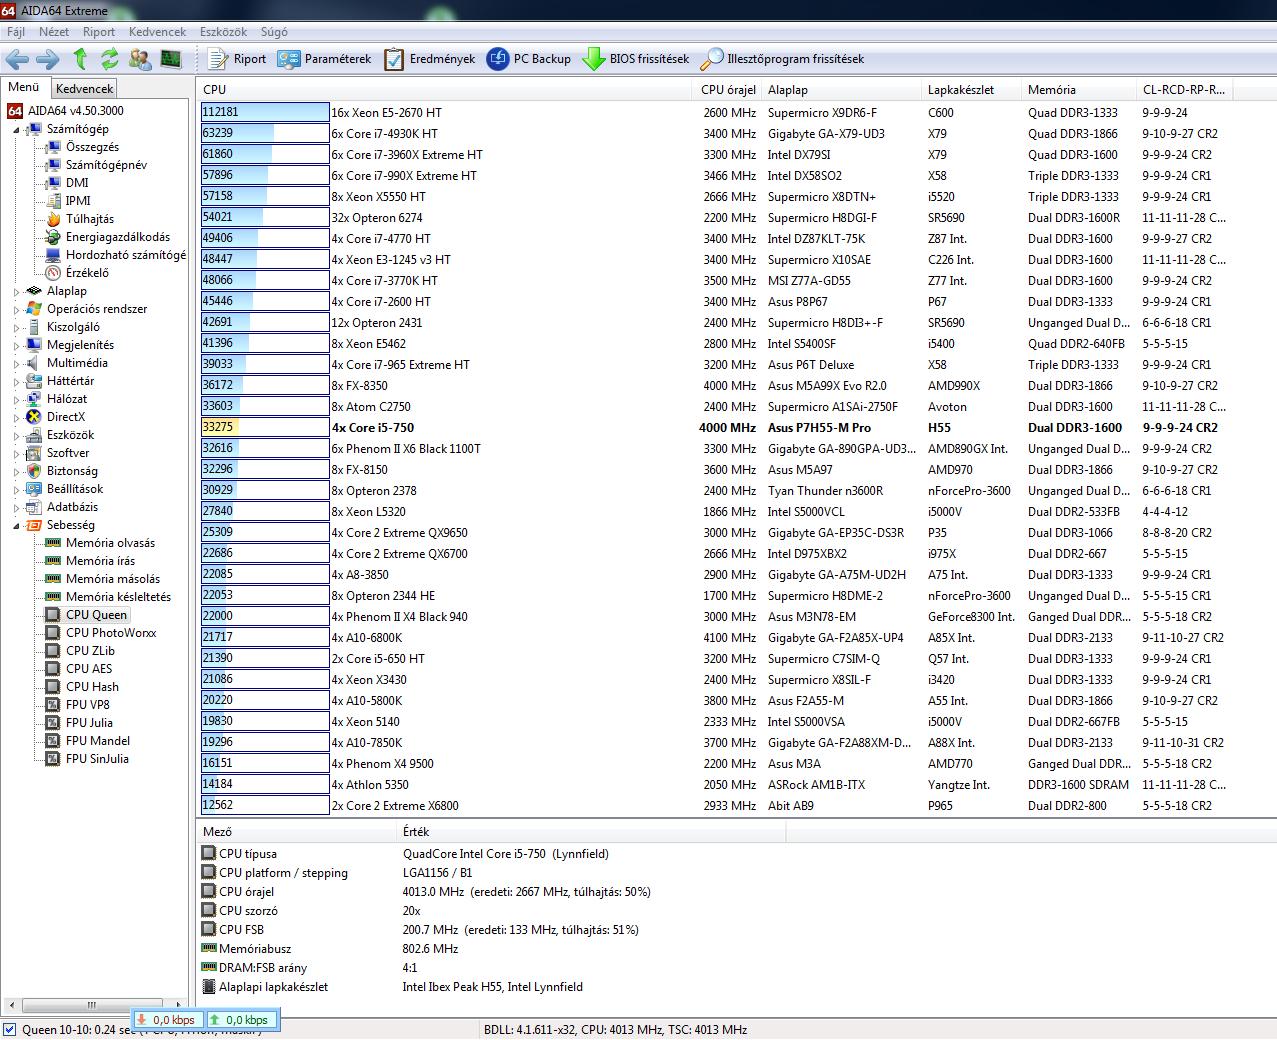Open the Fájl menu
This screenshot has width=1277, height=1040.
(16, 32)
